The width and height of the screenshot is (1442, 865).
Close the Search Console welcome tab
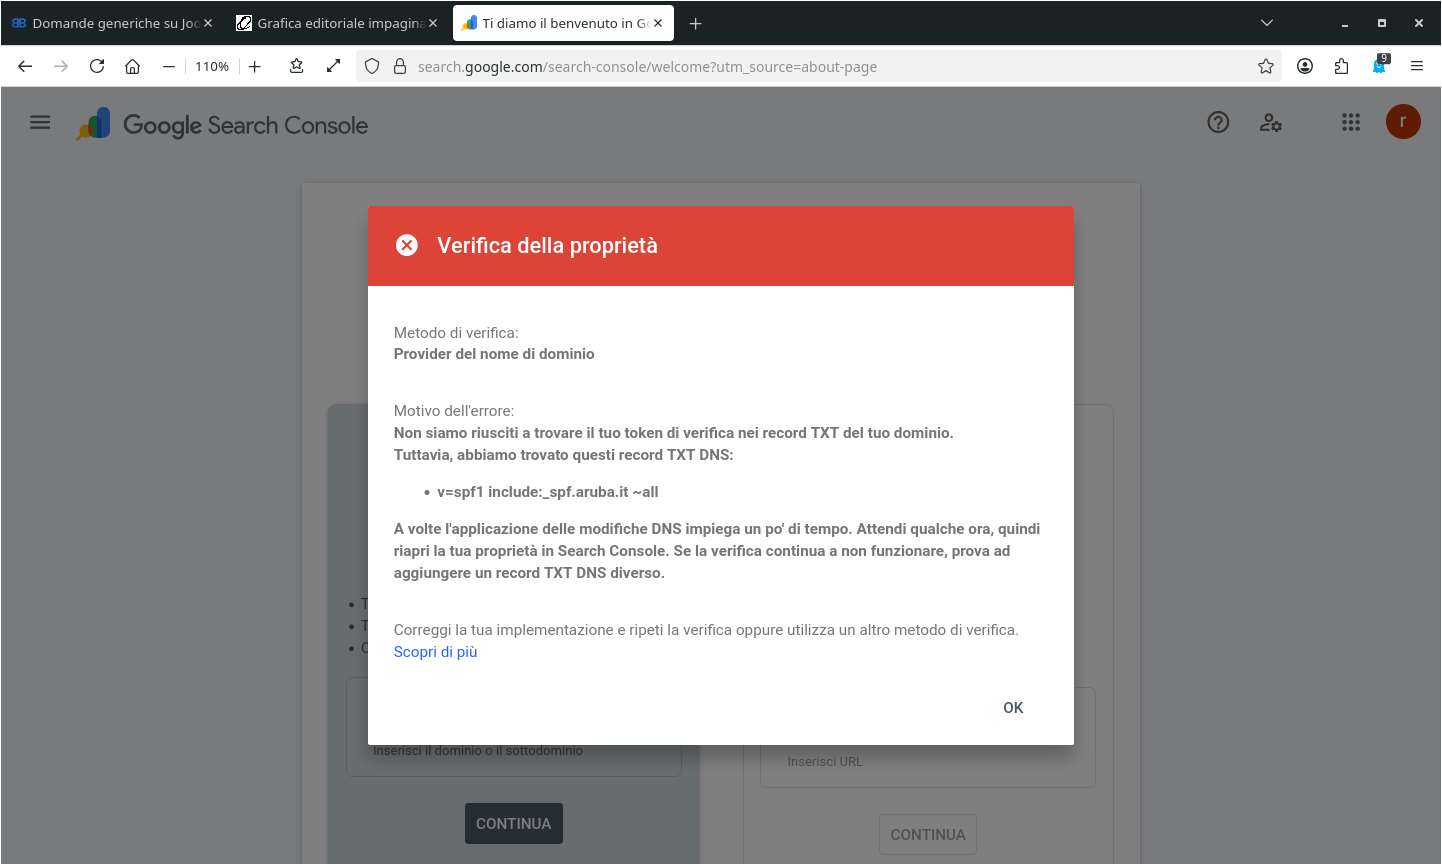pos(658,23)
